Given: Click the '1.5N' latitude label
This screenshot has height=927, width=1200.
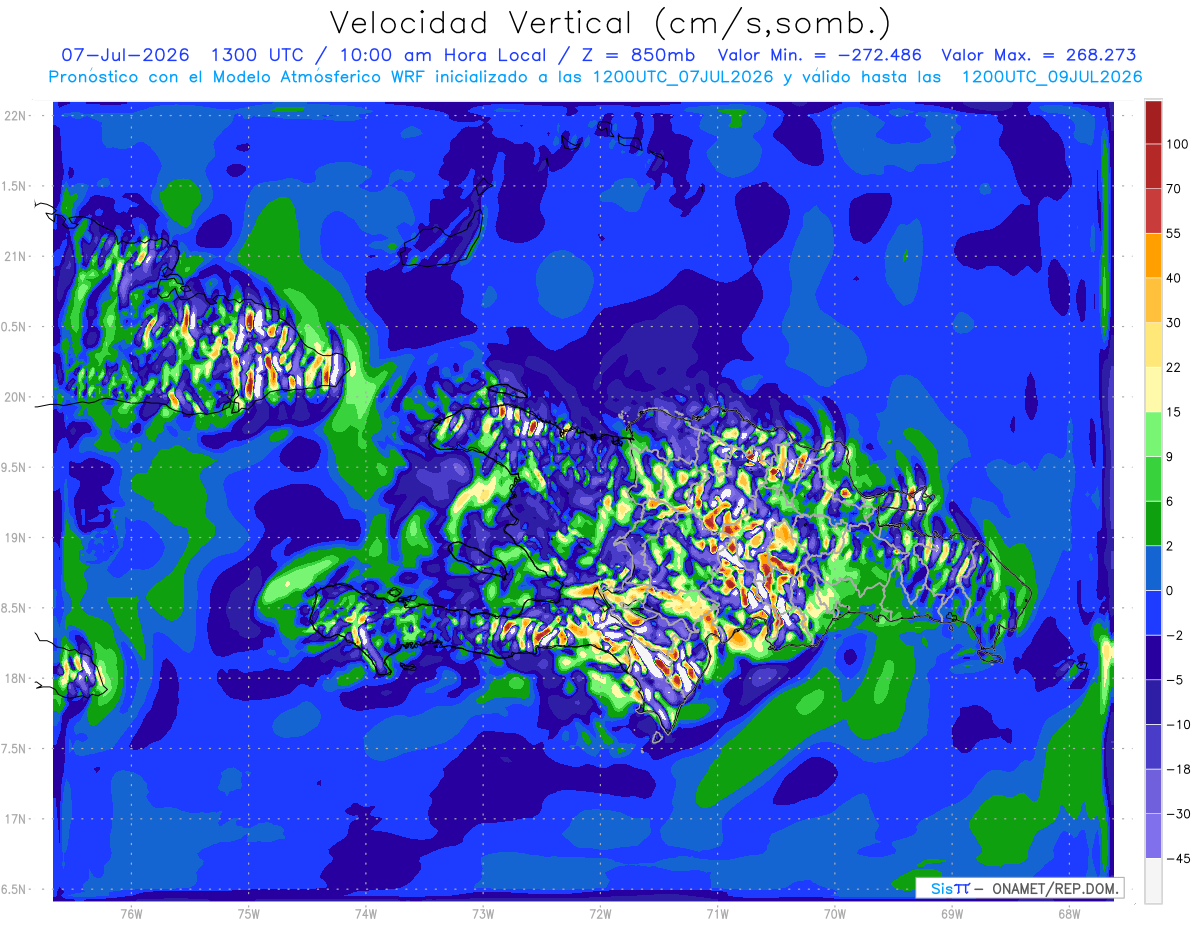Looking at the screenshot, I should point(15,186).
